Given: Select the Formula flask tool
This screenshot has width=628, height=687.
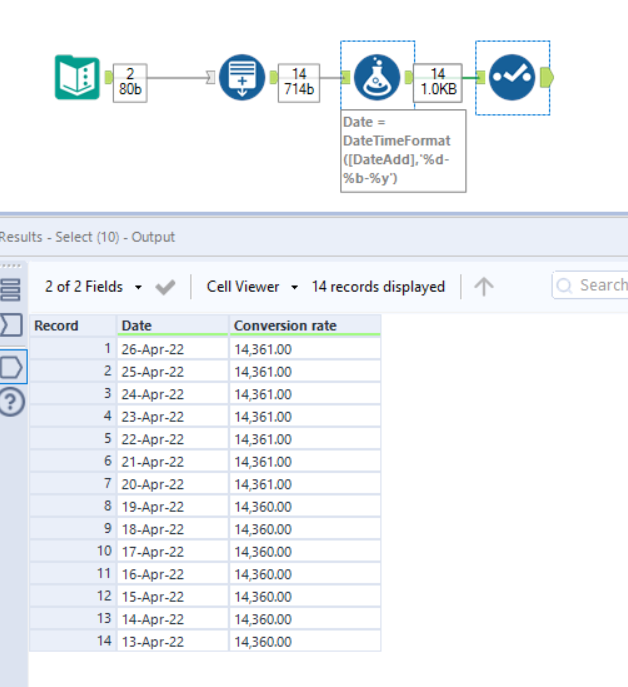Looking at the screenshot, I should 377,77.
